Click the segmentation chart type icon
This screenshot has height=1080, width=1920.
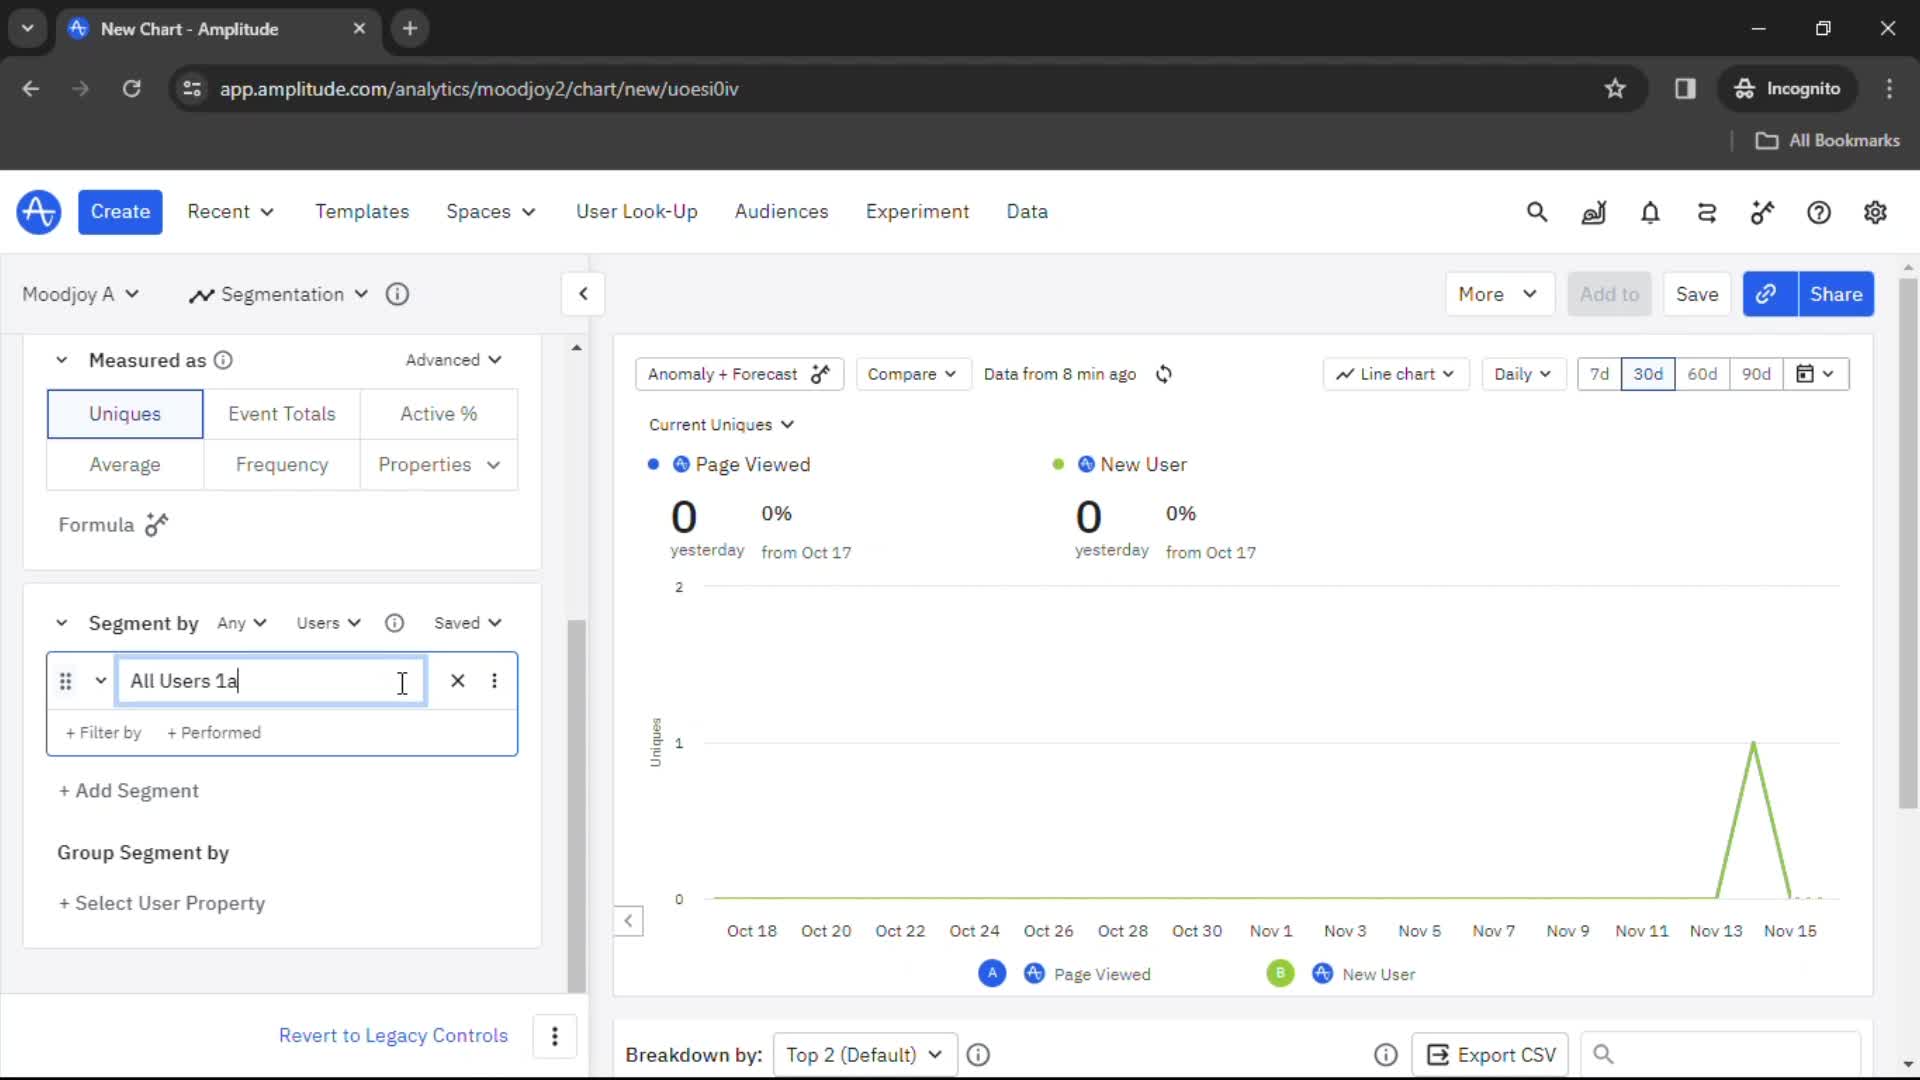[x=202, y=293]
